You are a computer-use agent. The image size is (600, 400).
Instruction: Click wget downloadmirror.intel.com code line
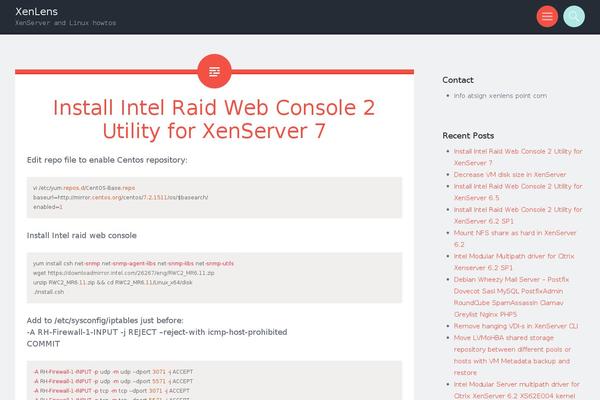coord(124,273)
